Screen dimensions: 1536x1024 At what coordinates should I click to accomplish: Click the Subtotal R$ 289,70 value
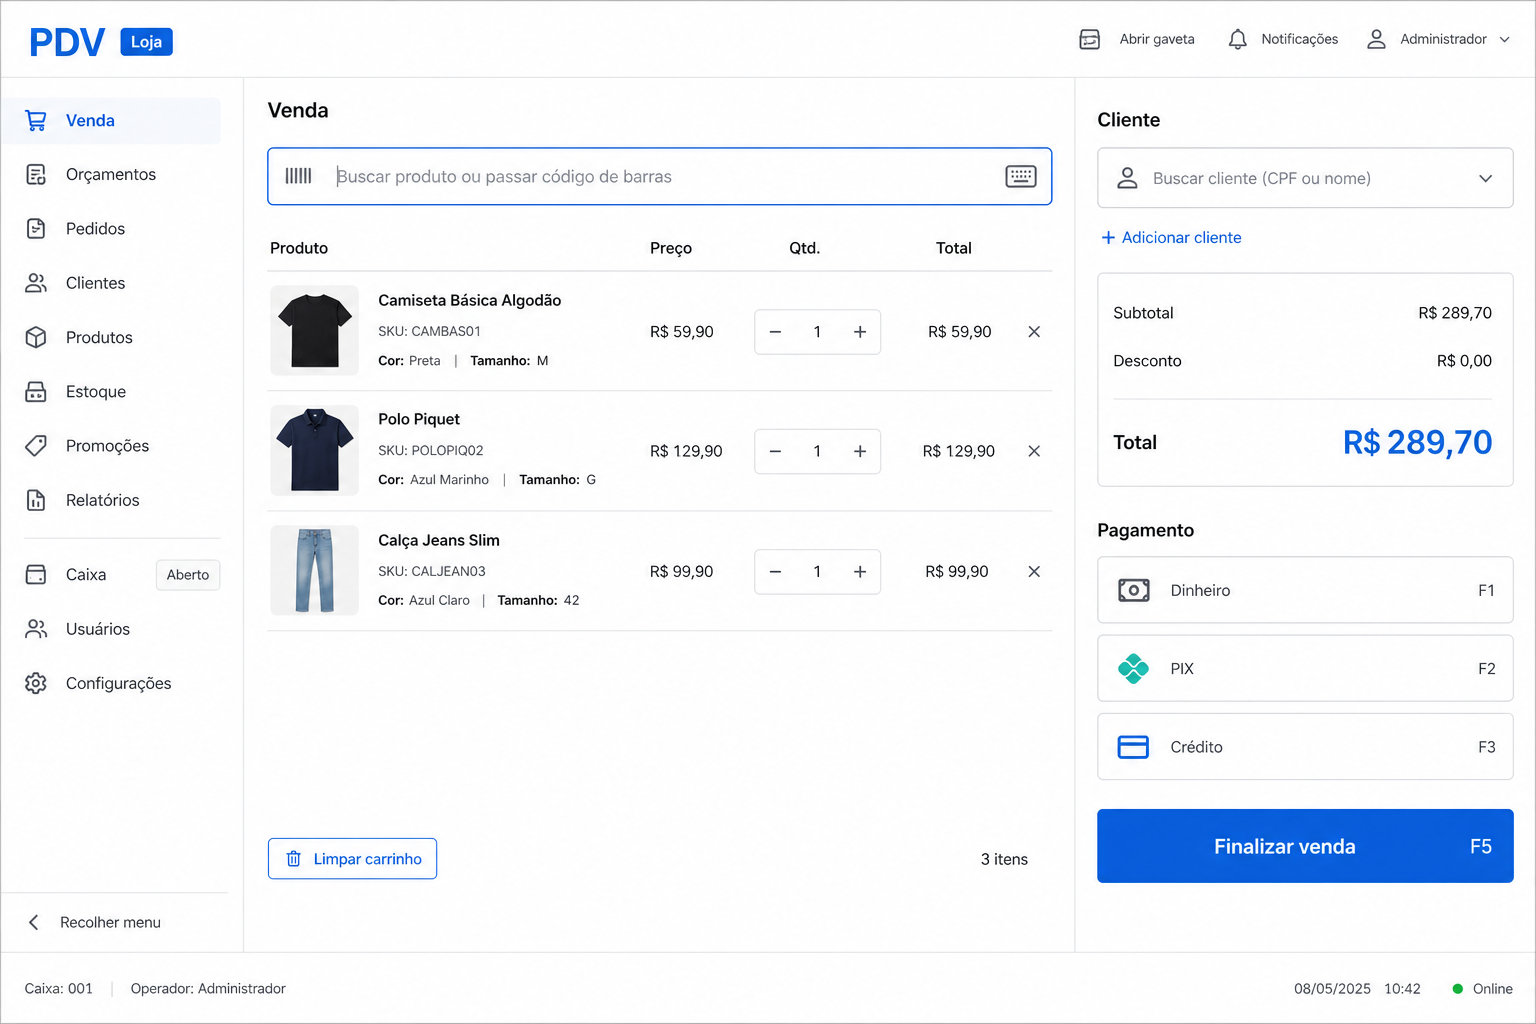tap(1455, 313)
